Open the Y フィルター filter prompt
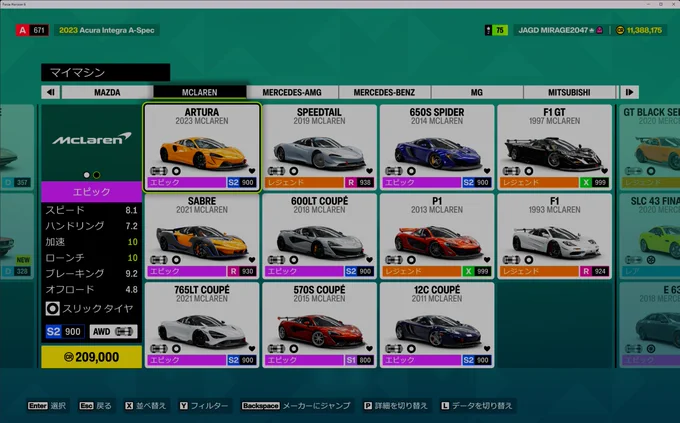The image size is (680, 423). pos(204,406)
